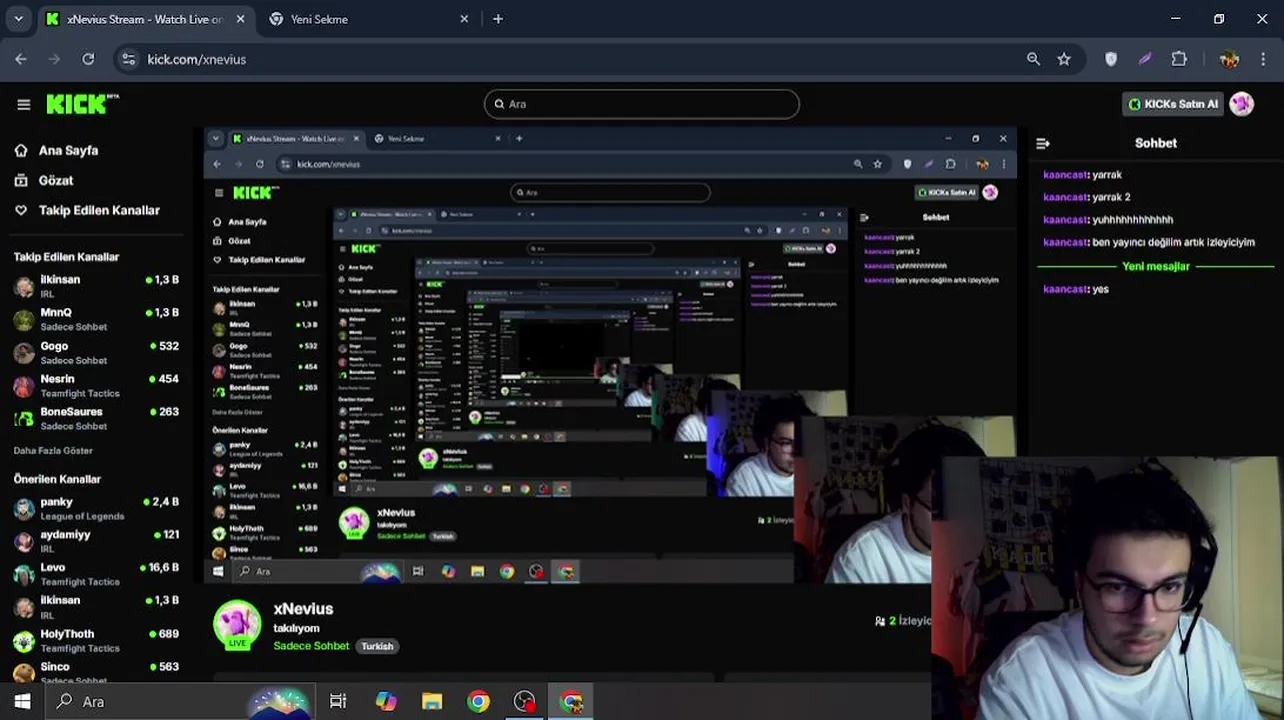Switch to xNevius Stream tab
Viewport: 1284px width, 720px height.
point(145,19)
